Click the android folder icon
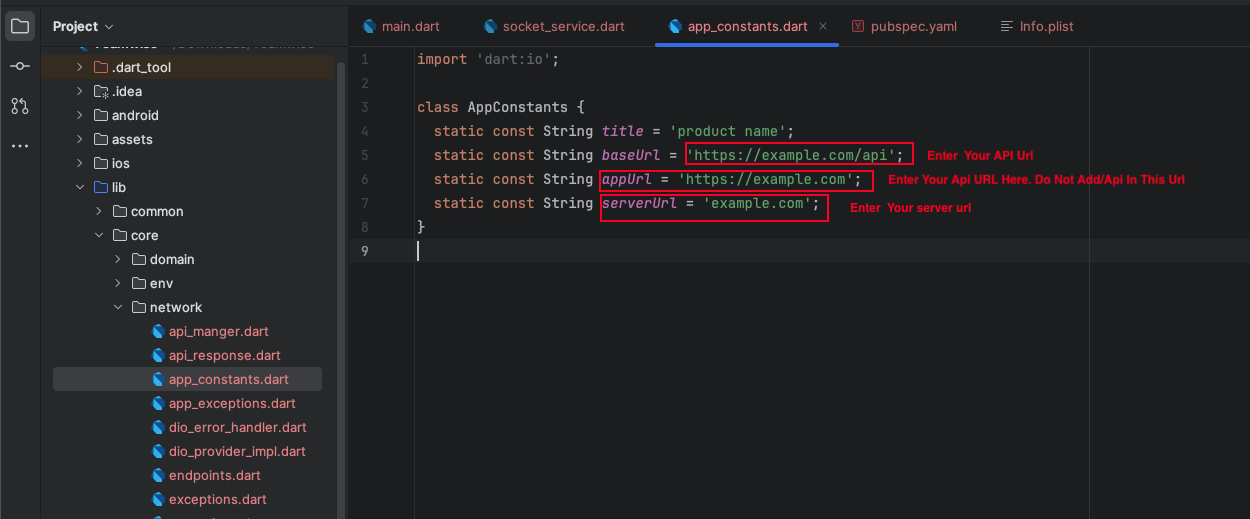Viewport: 1250px width, 519px height. [x=100, y=115]
